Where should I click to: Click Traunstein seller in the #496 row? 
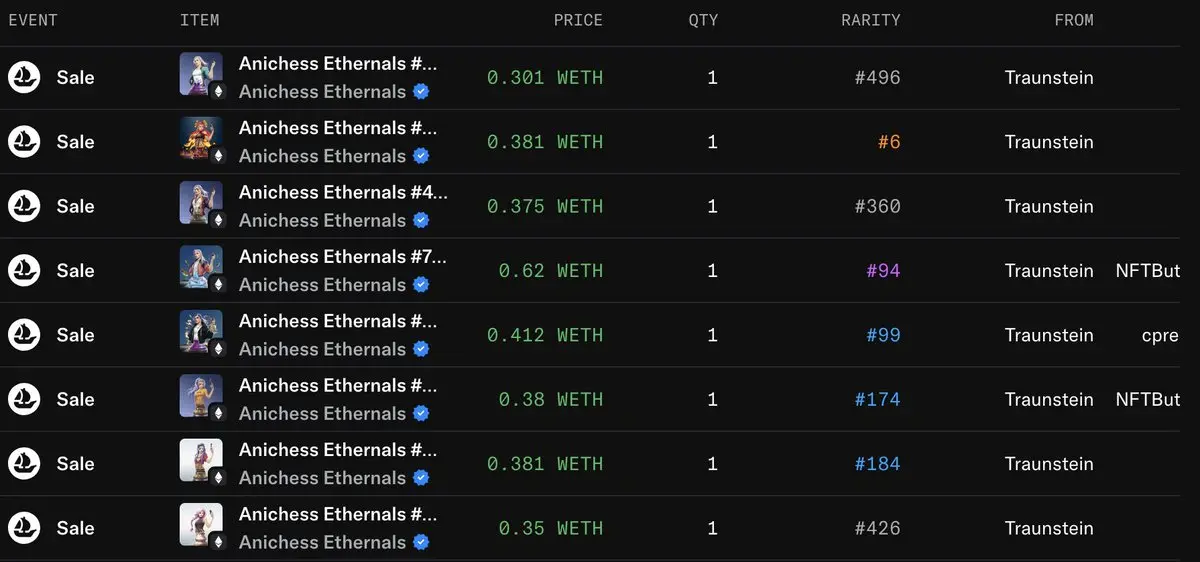1049,78
